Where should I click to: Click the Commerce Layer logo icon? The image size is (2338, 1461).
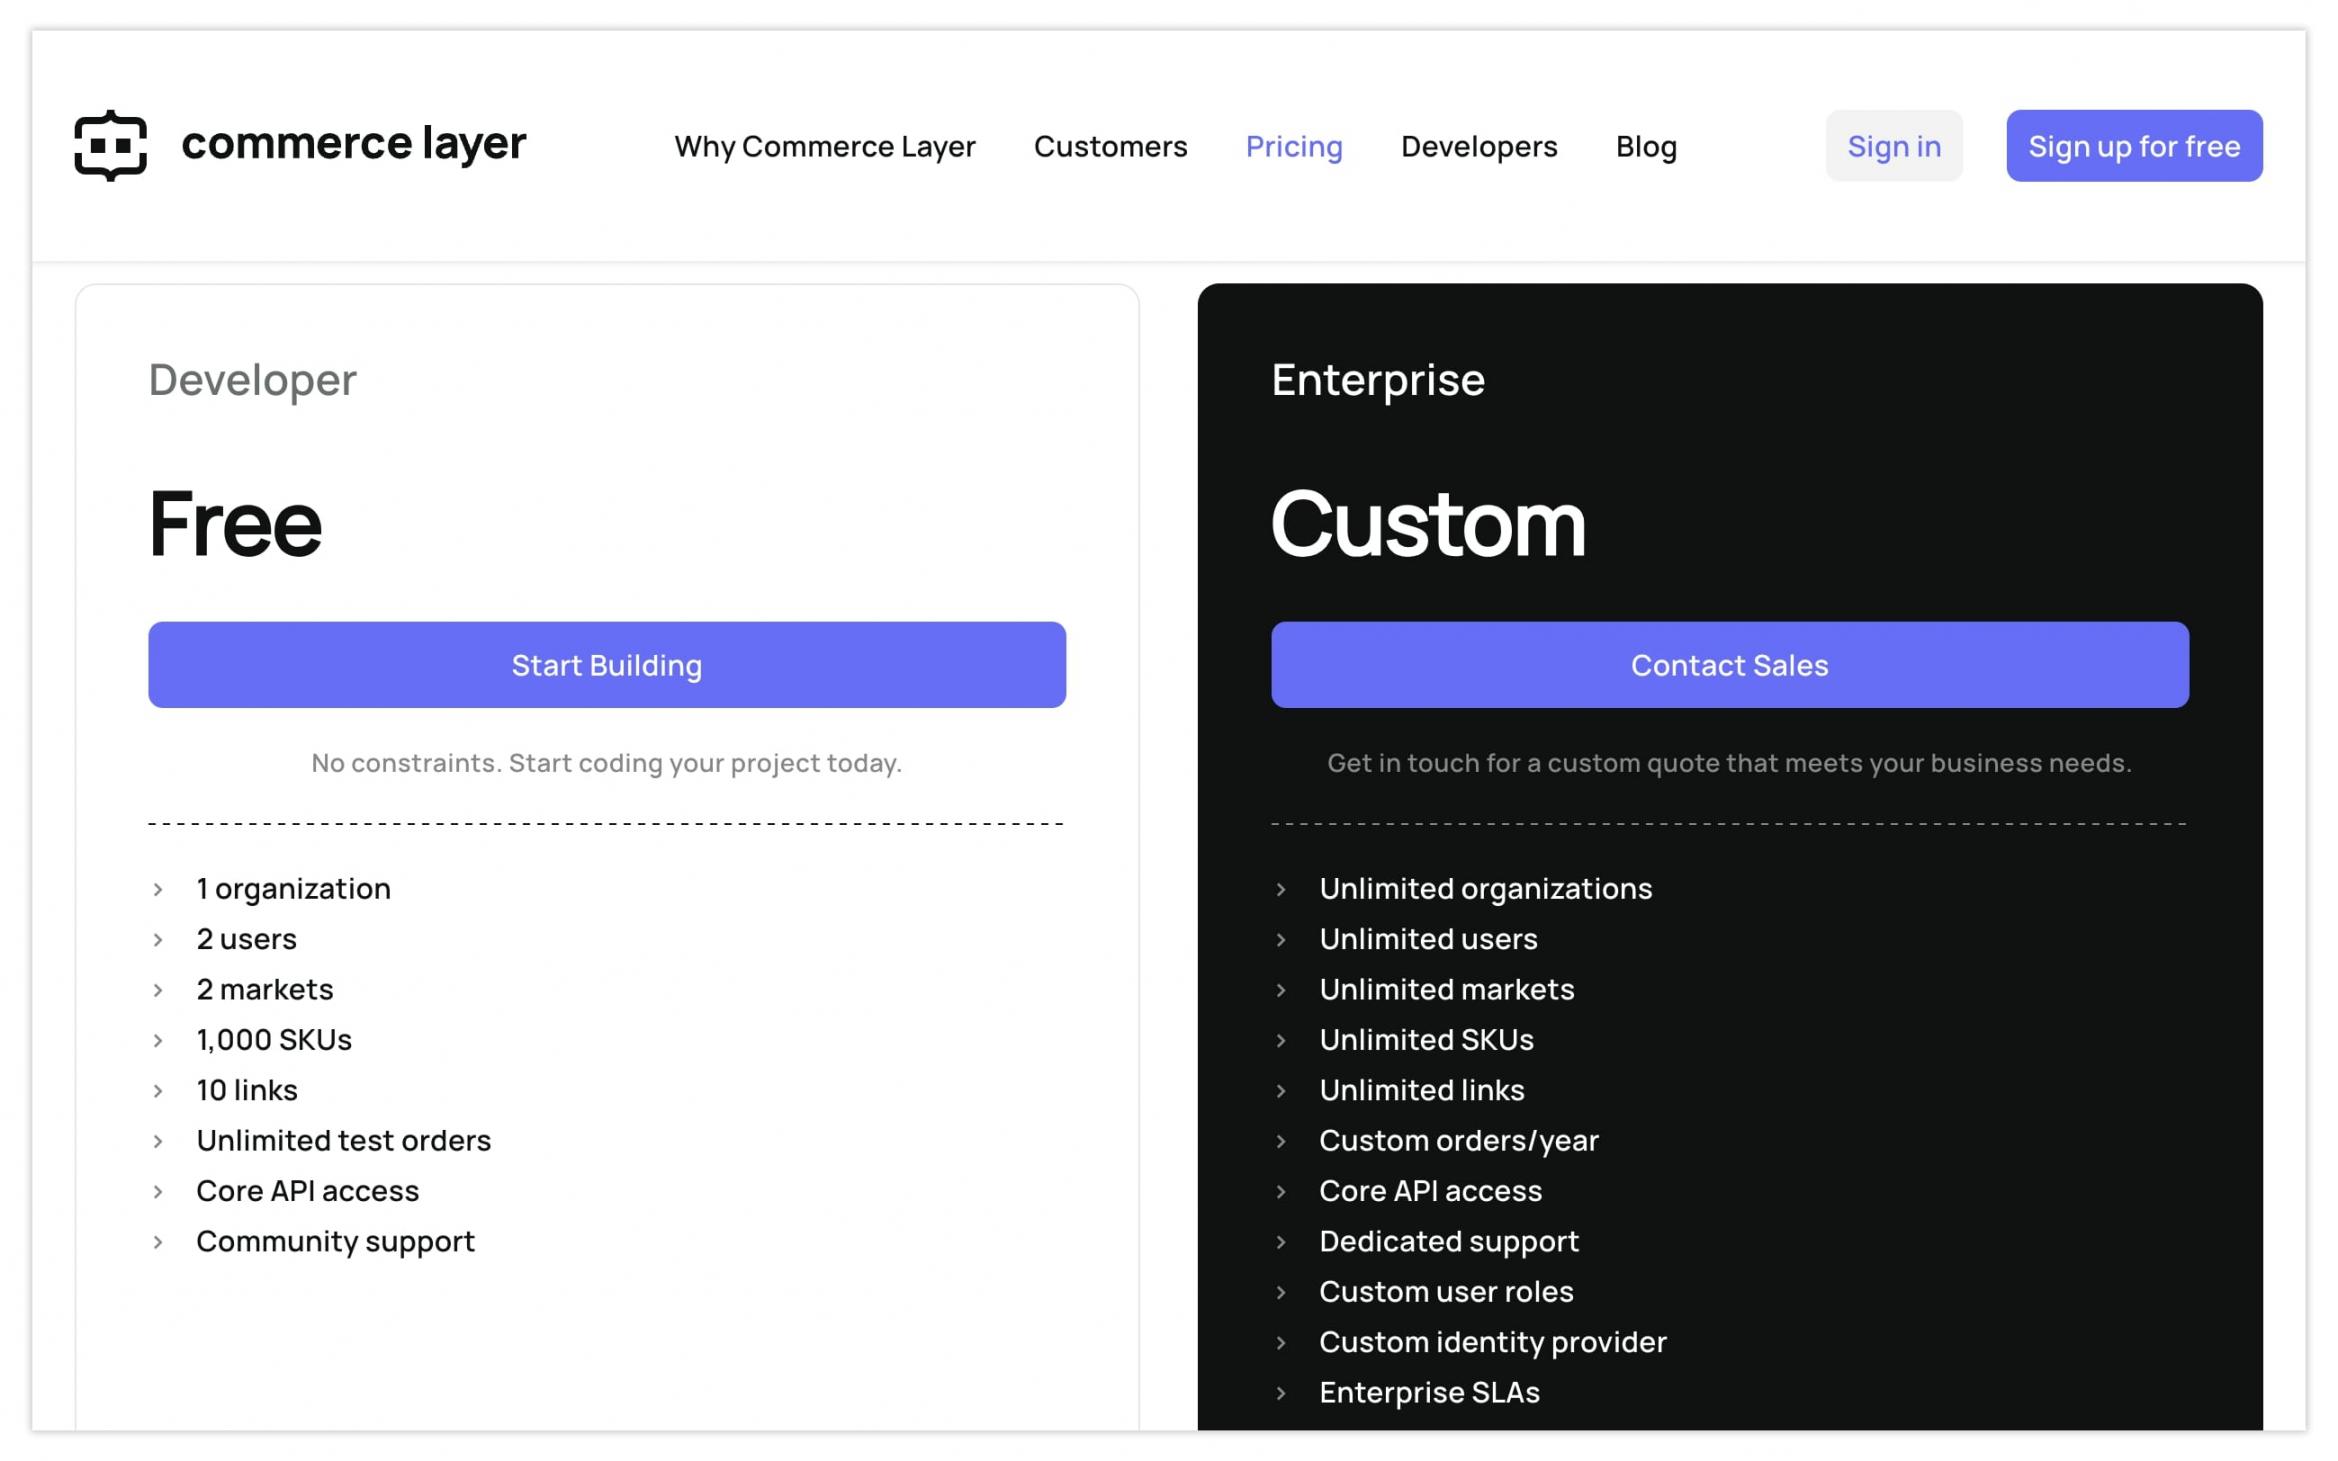pyautogui.click(x=111, y=146)
